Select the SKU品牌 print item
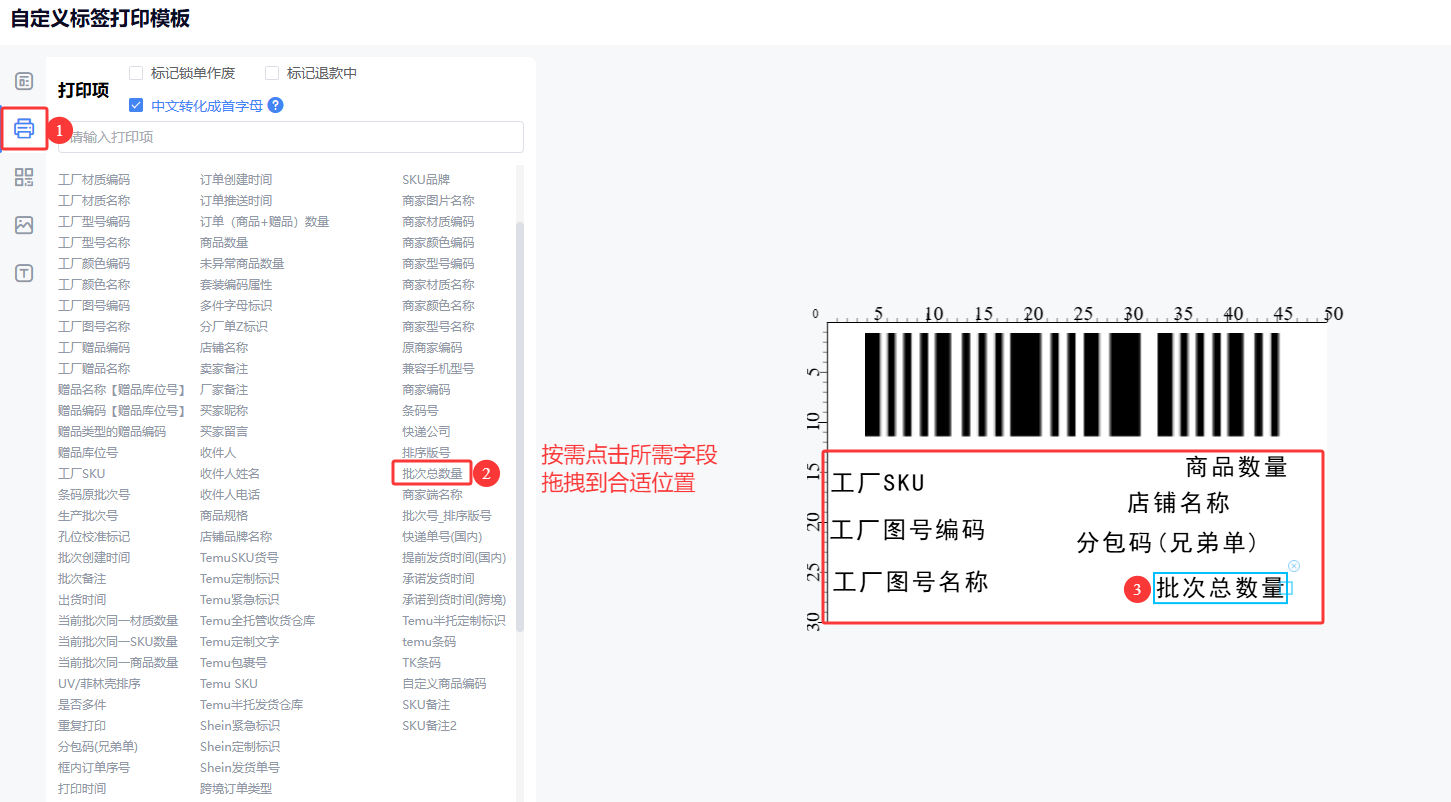The height and width of the screenshot is (802, 1451). click(x=426, y=180)
